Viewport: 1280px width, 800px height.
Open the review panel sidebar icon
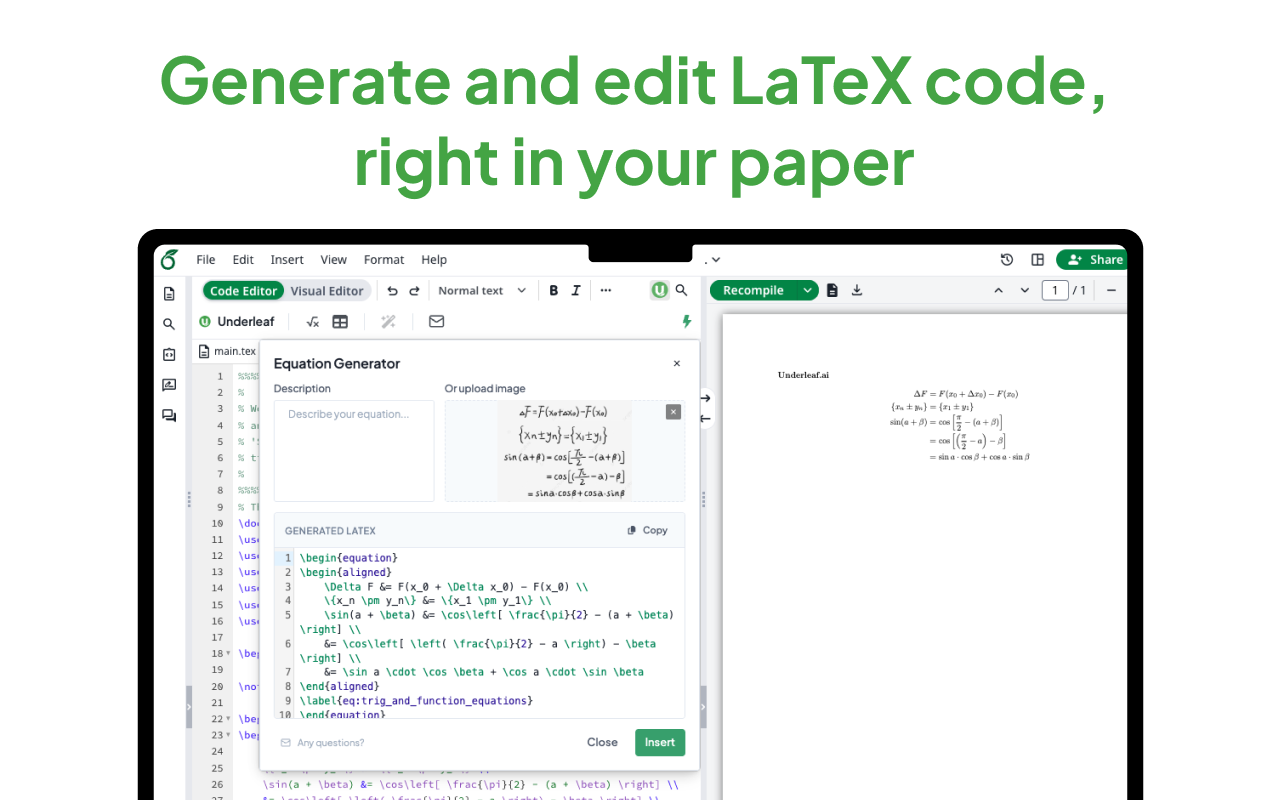169,385
